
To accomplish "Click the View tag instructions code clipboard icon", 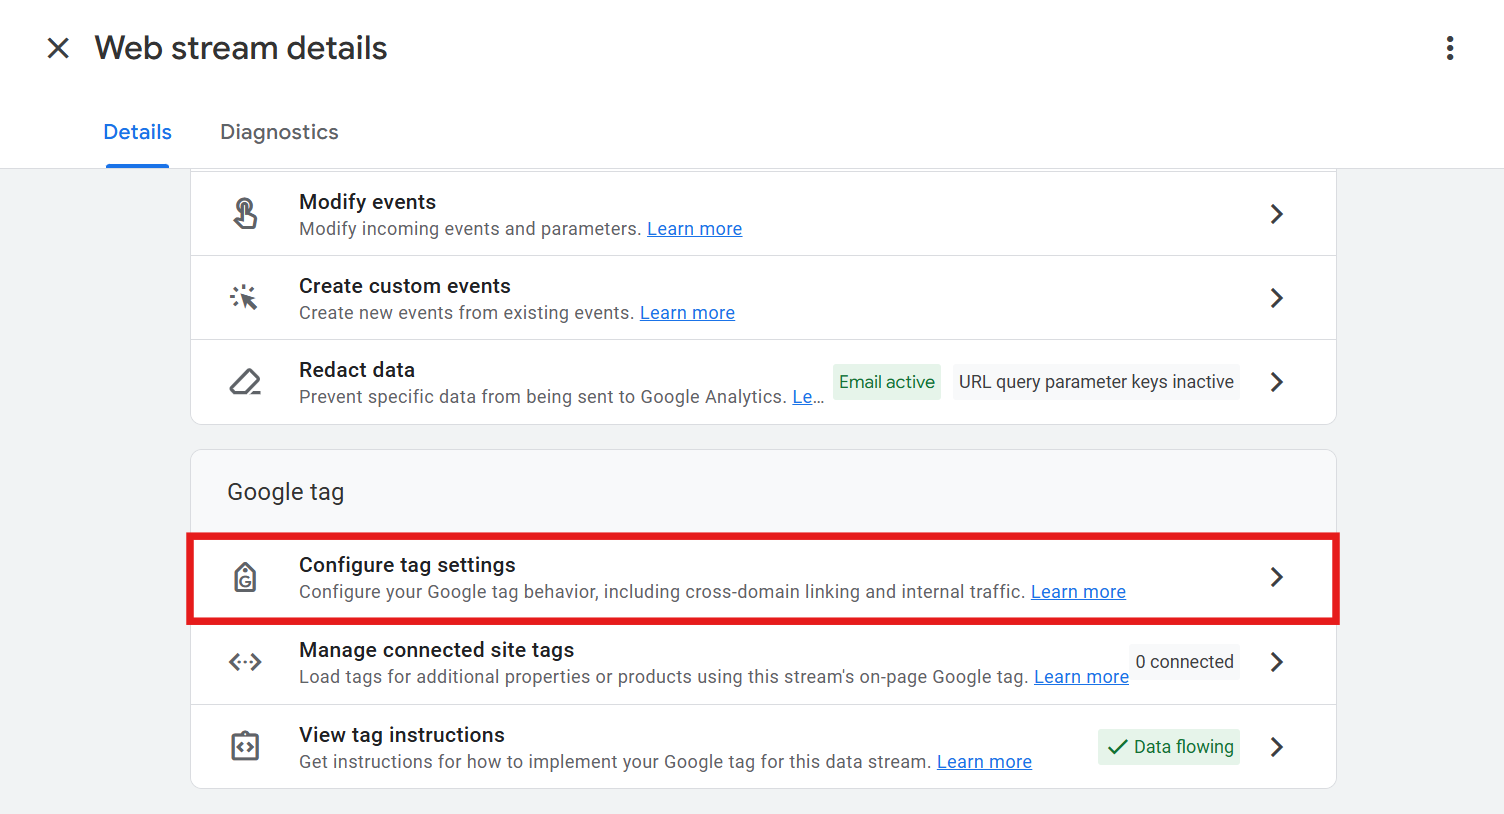I will point(245,746).
